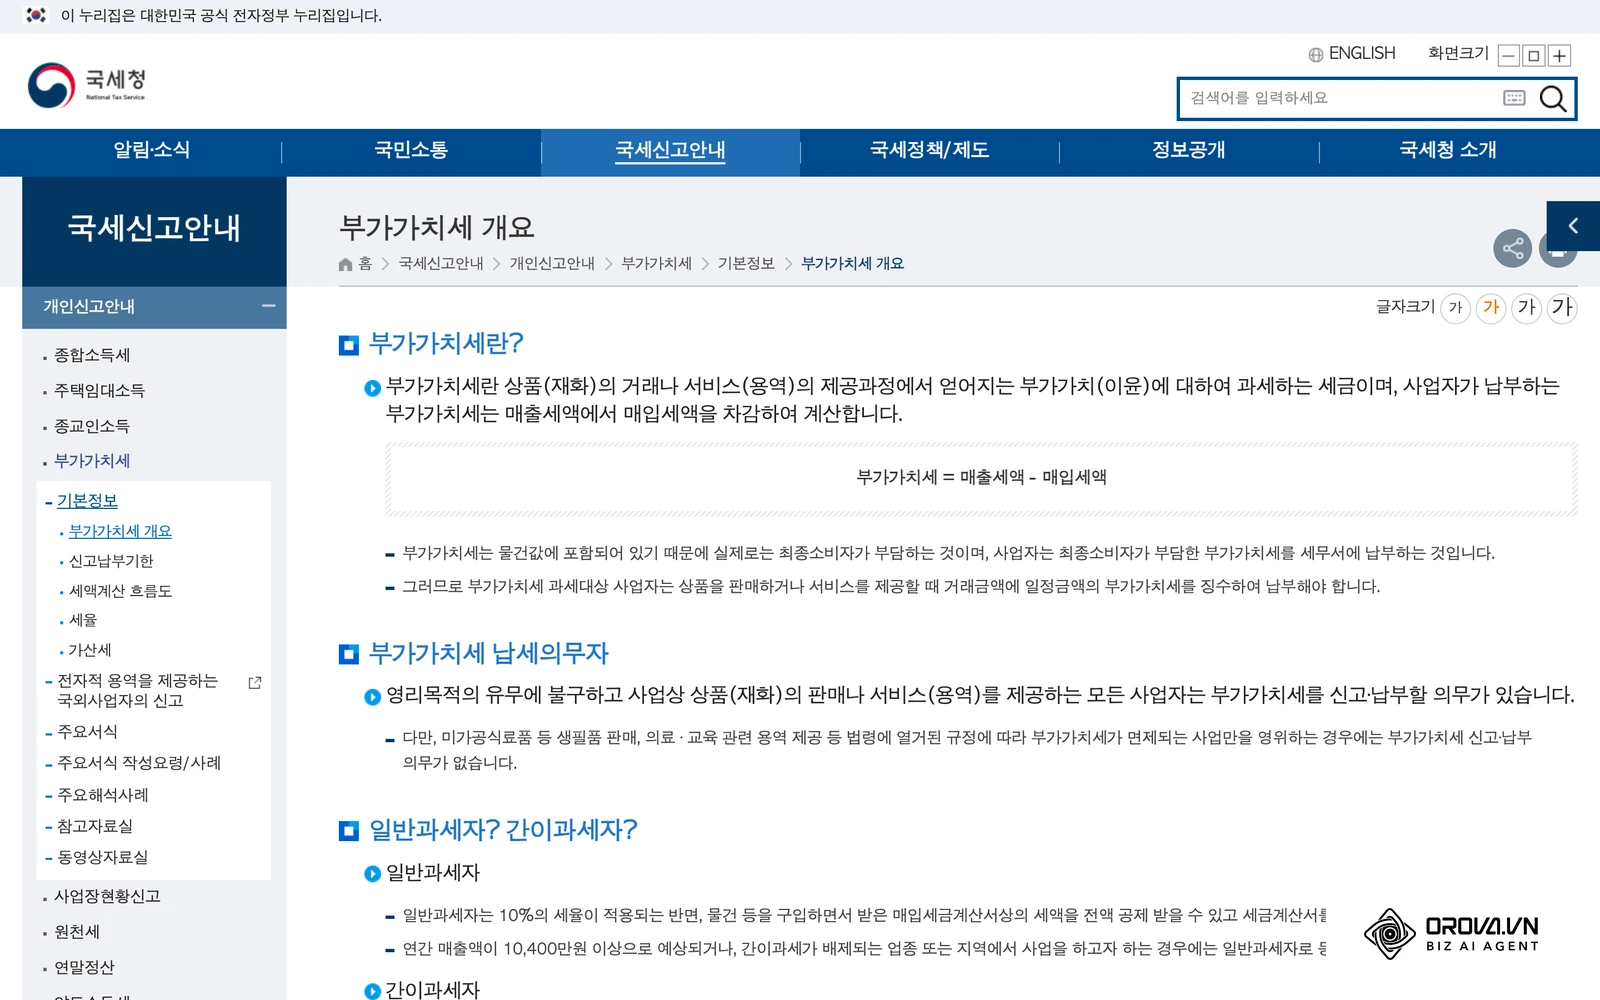Select the orange medium font size 가
The width and height of the screenshot is (1600, 1000).
click(x=1491, y=308)
